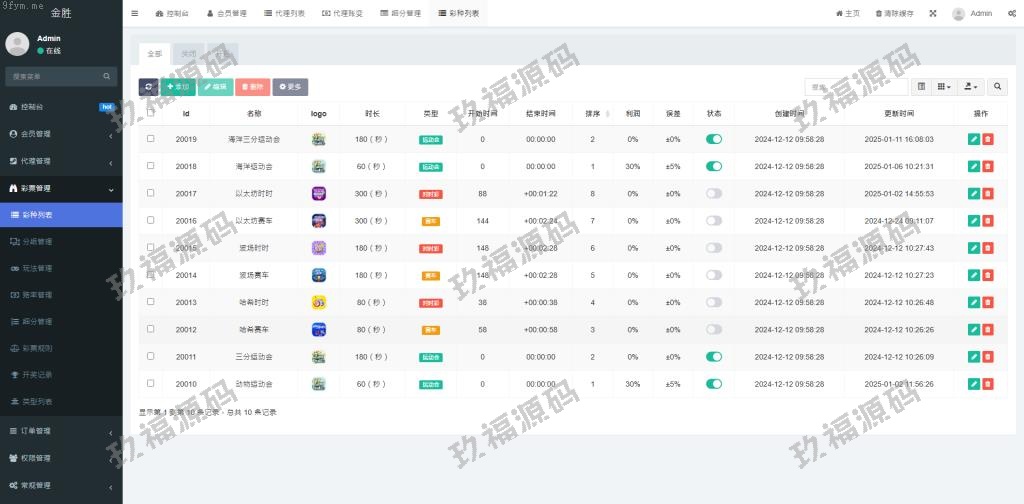Click the green 添加 button

(x=178, y=87)
